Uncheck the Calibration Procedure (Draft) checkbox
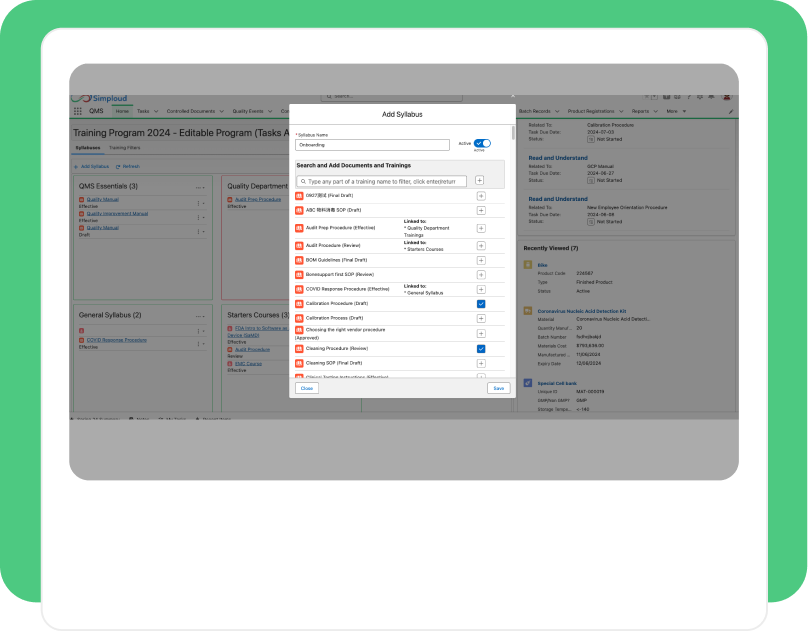Screen dimensions: 808x632 481,304
